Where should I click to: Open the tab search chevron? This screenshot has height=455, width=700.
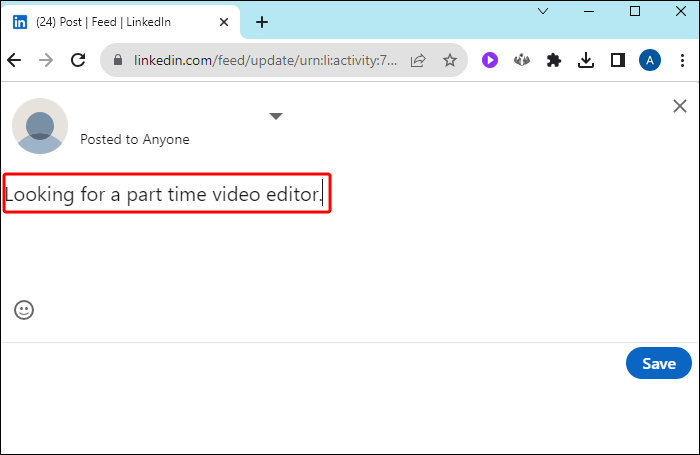(543, 11)
